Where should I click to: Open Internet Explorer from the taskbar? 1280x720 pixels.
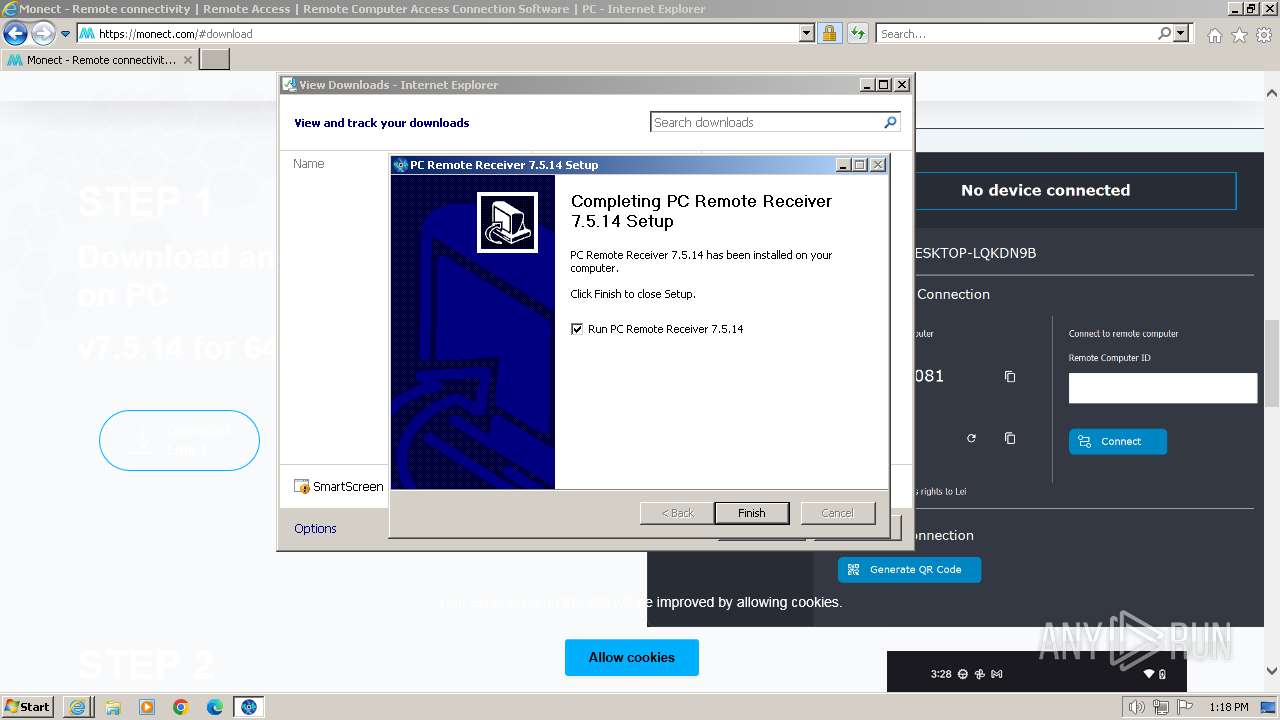78,707
